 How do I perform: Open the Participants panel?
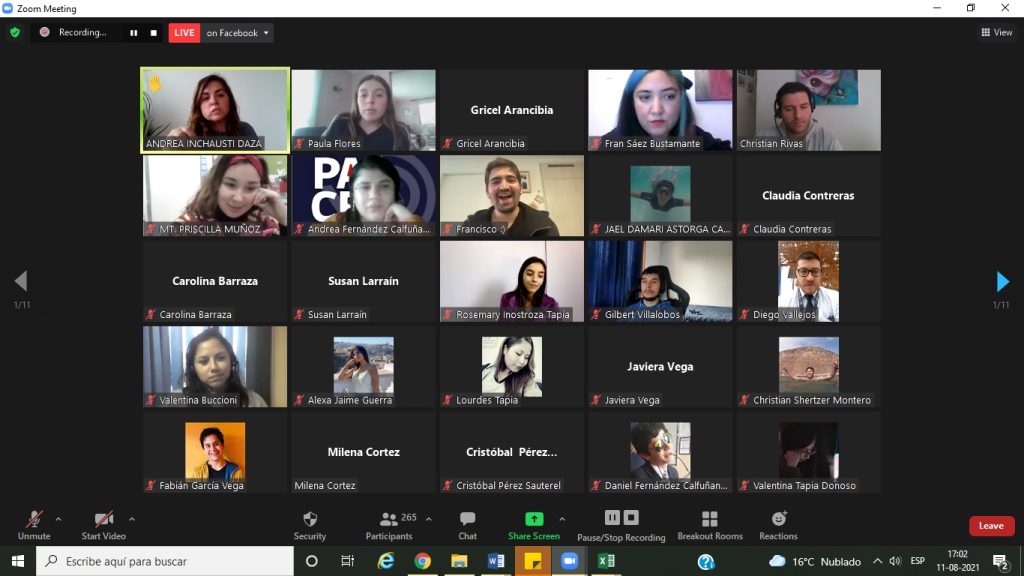click(x=390, y=524)
